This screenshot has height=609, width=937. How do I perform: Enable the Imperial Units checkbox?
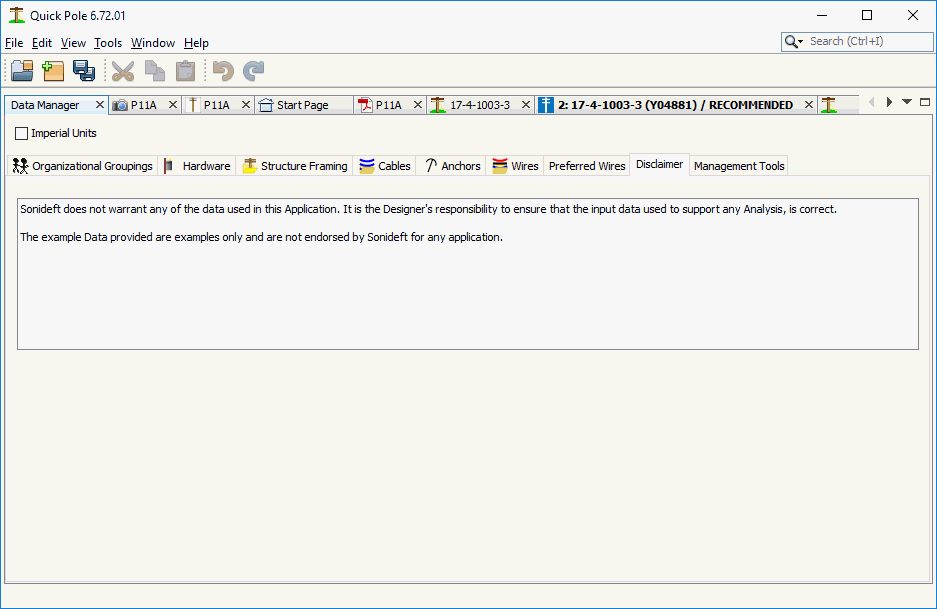[x=22, y=133]
